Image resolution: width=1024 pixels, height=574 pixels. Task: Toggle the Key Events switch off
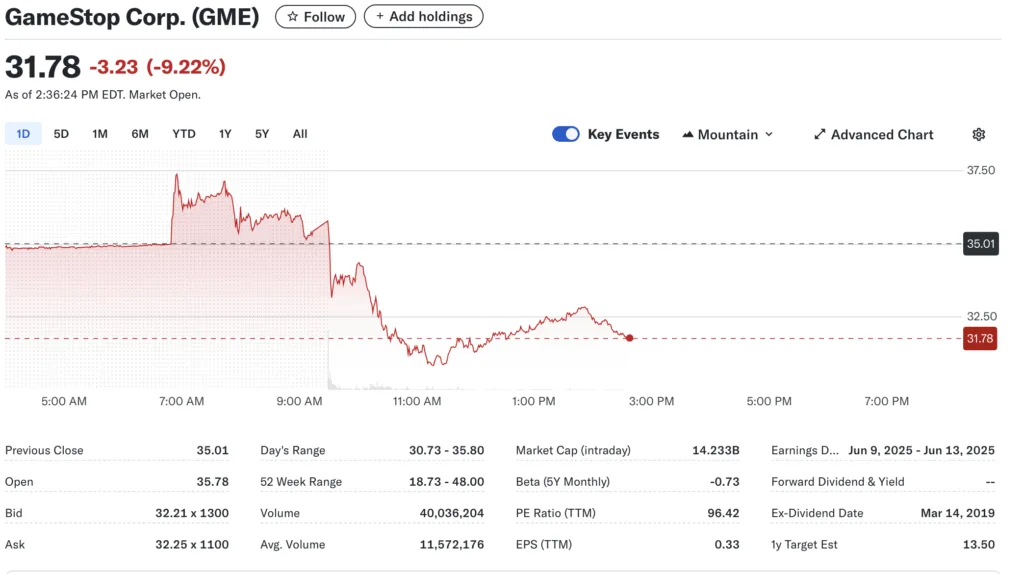point(566,134)
